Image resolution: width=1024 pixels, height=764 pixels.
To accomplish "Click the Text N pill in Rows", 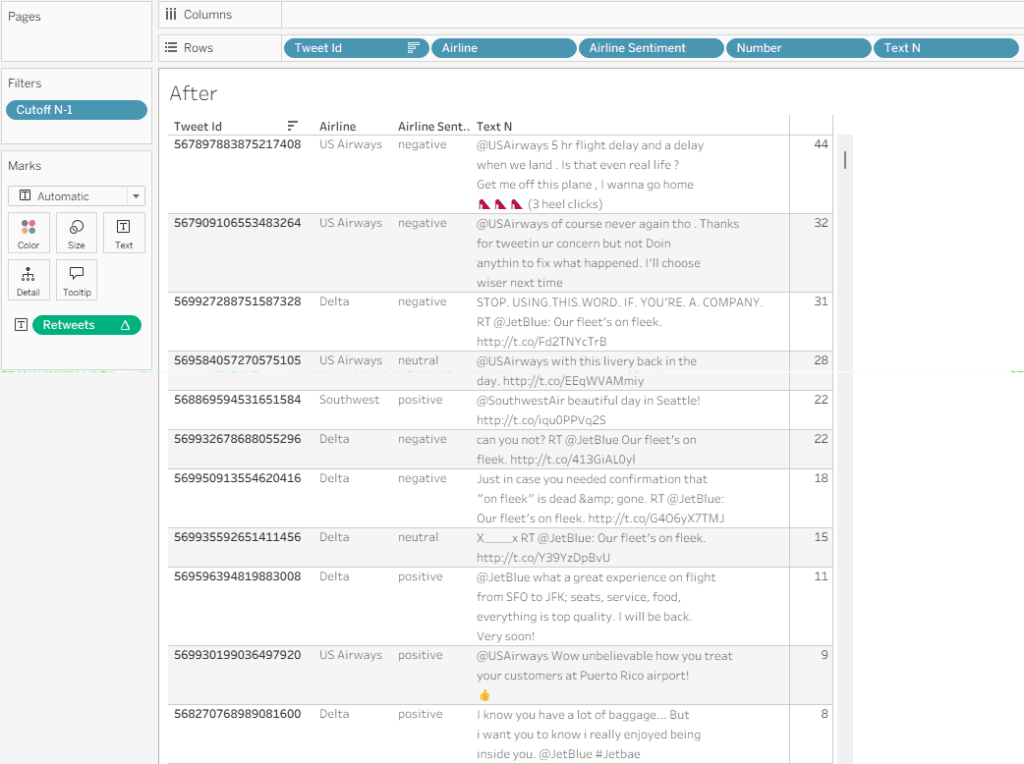I will (945, 48).
